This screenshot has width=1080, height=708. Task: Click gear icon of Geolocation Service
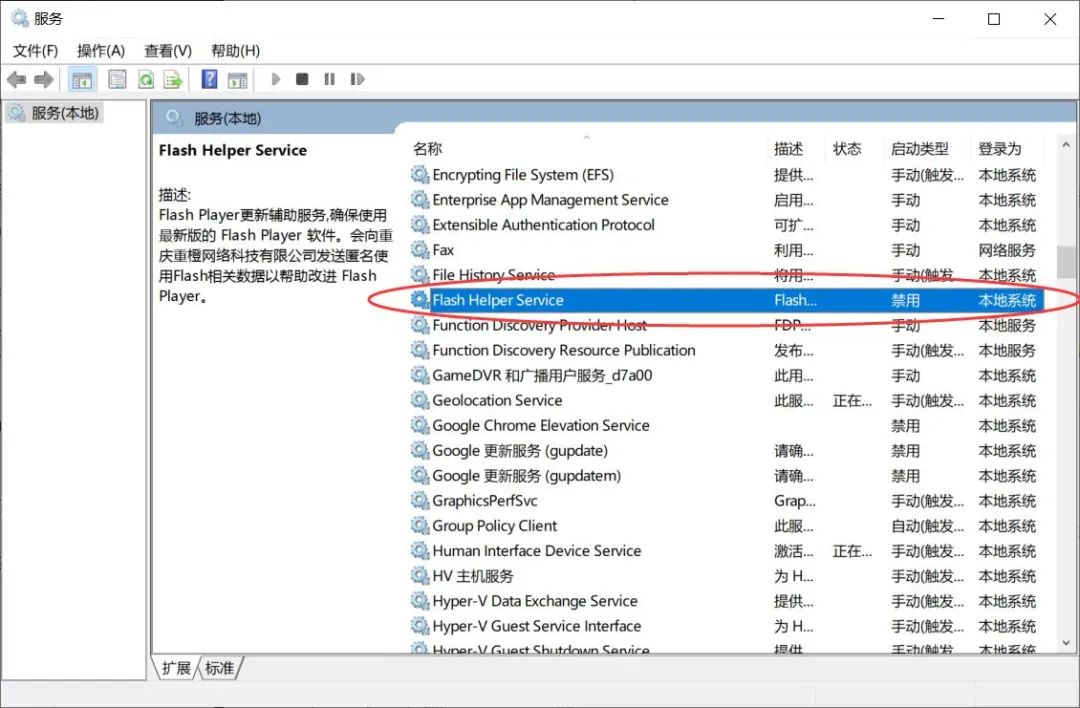click(x=420, y=400)
